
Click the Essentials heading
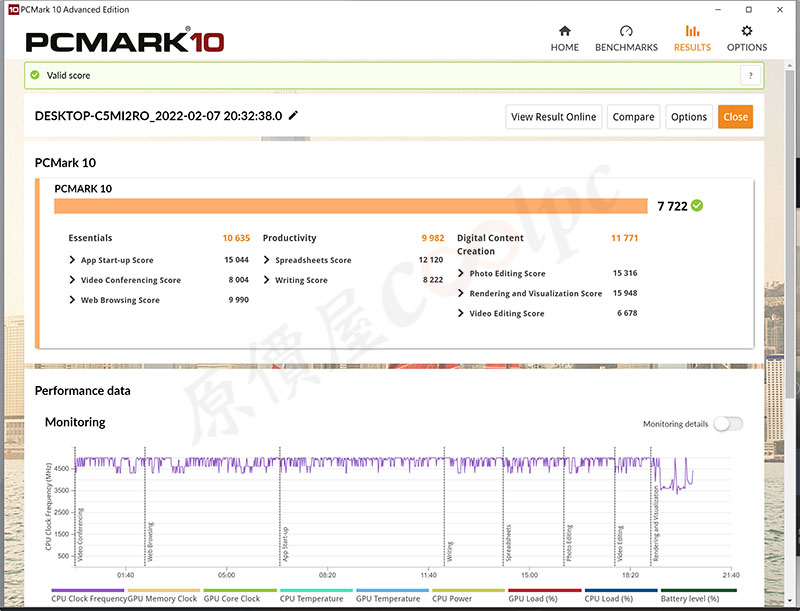[x=90, y=238]
